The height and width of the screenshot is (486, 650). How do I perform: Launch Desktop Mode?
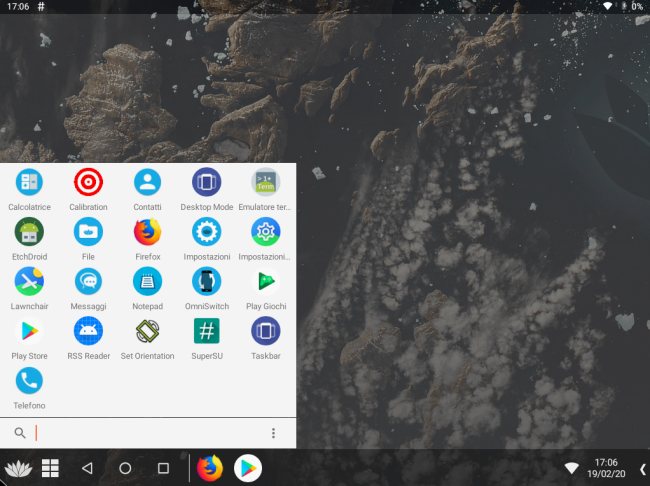[x=206, y=182]
